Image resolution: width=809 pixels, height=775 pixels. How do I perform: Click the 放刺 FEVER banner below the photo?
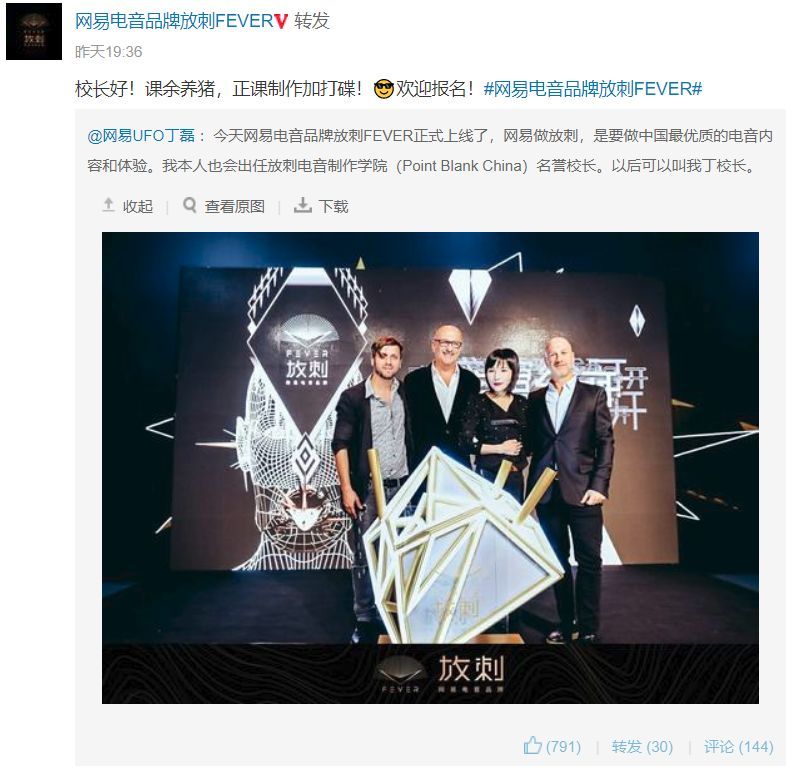[430, 674]
